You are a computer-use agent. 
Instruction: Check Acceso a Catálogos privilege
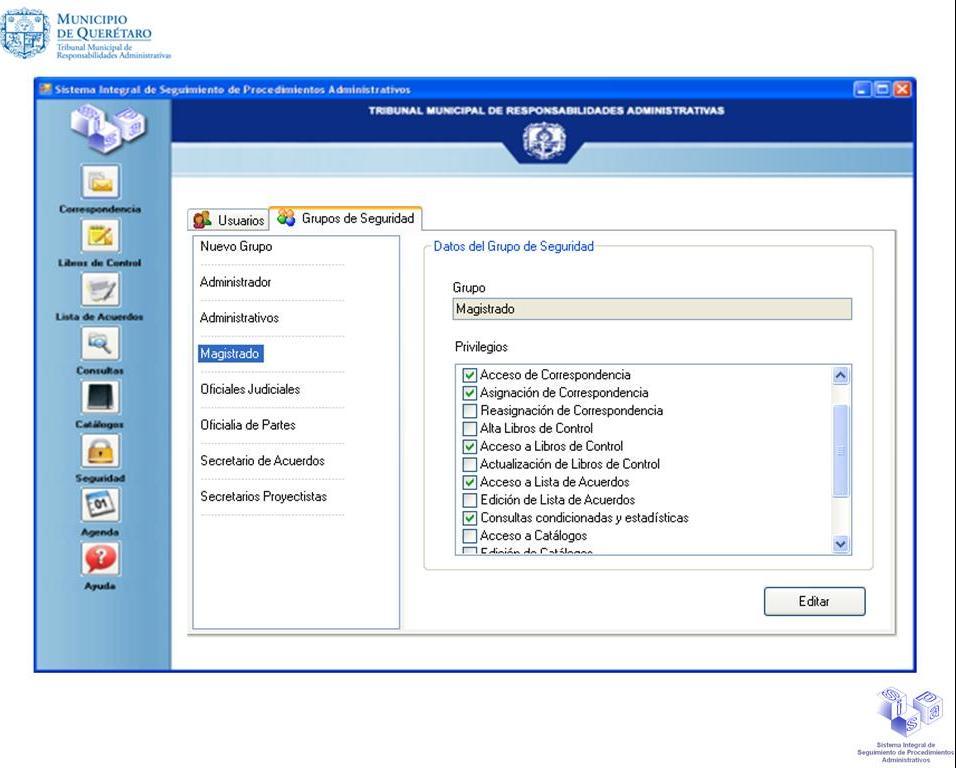469,536
